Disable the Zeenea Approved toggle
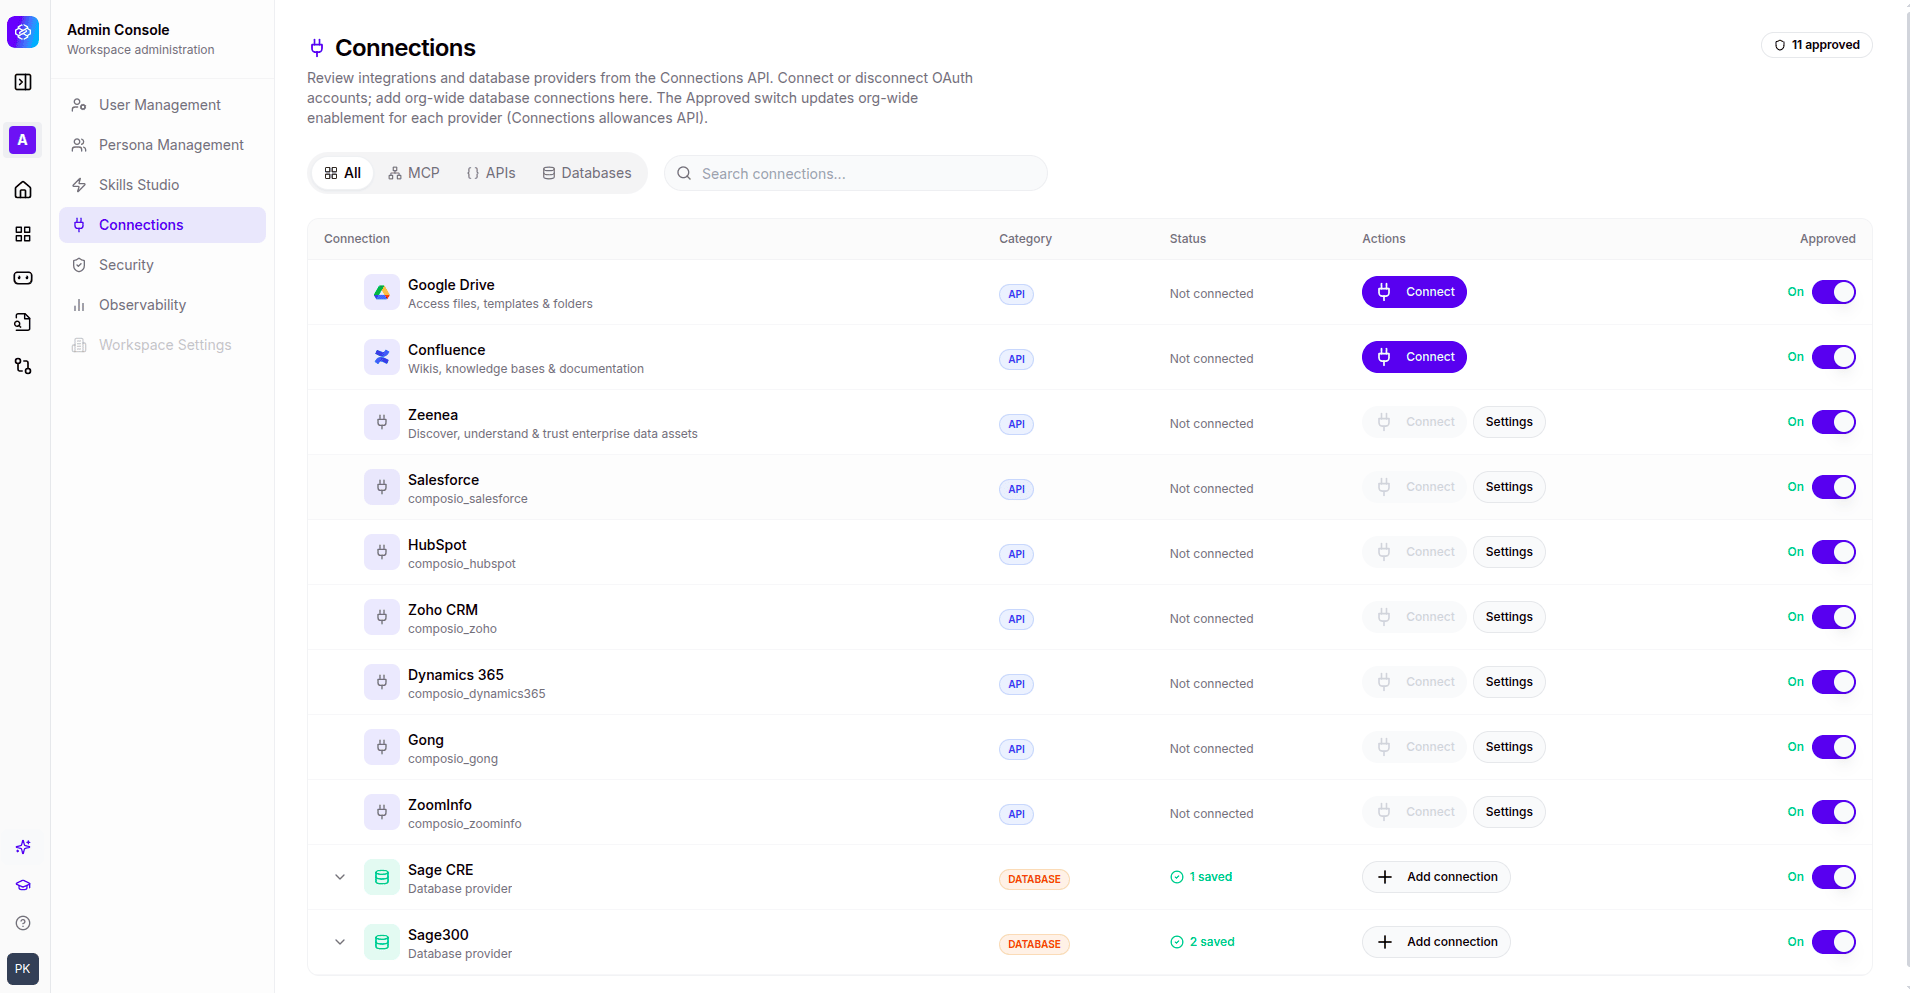Screen dimensions: 1910x993 pyautogui.click(x=1834, y=422)
